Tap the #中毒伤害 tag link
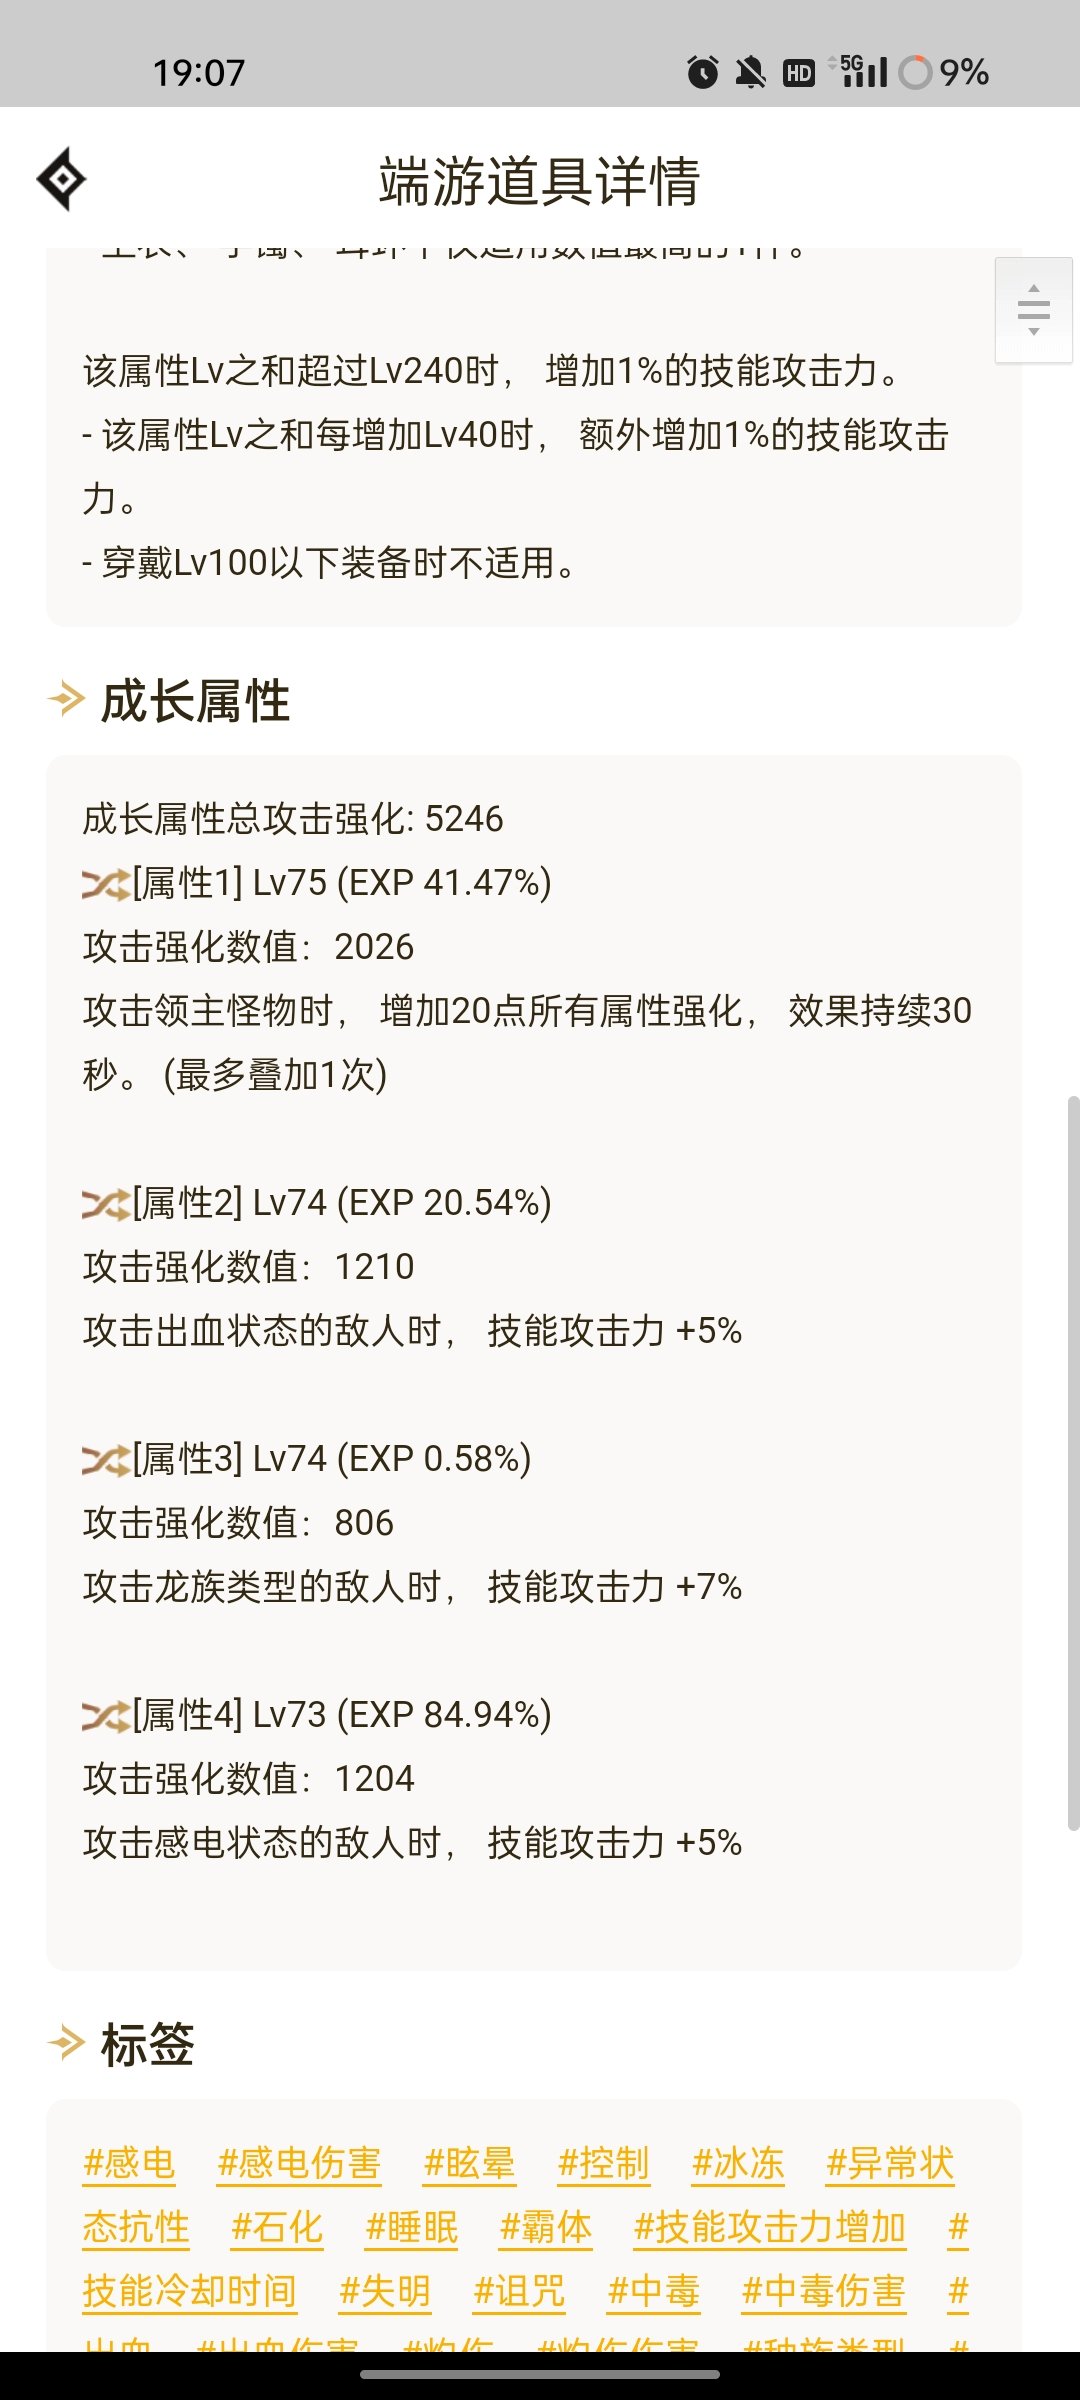 tap(824, 2291)
